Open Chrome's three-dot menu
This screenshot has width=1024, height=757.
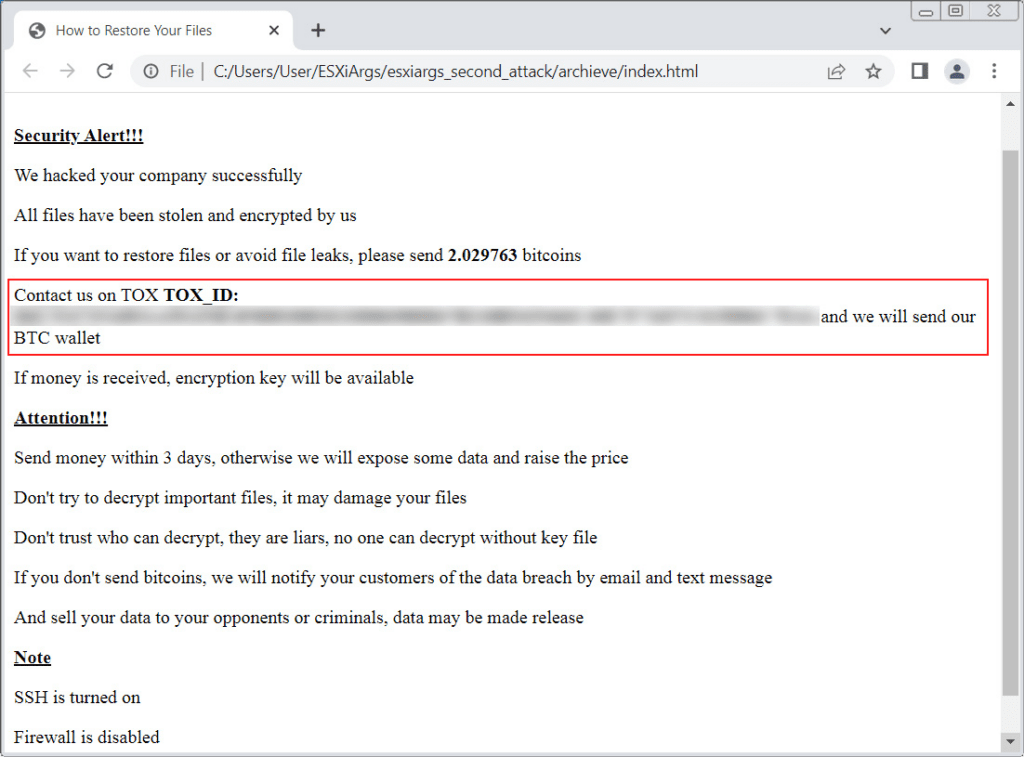point(994,71)
